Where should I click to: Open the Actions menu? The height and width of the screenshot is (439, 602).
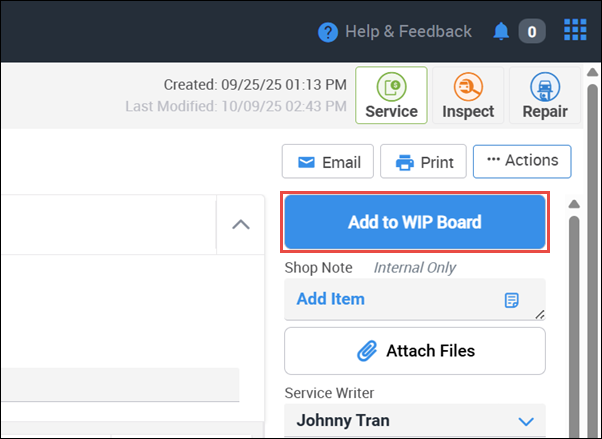[x=522, y=161]
